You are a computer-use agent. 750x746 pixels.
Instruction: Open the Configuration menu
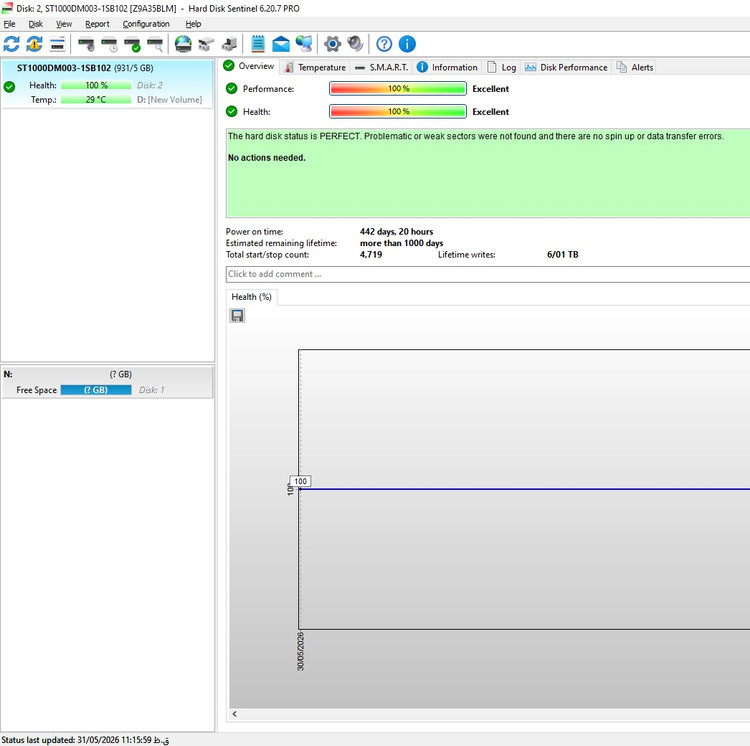tap(146, 24)
